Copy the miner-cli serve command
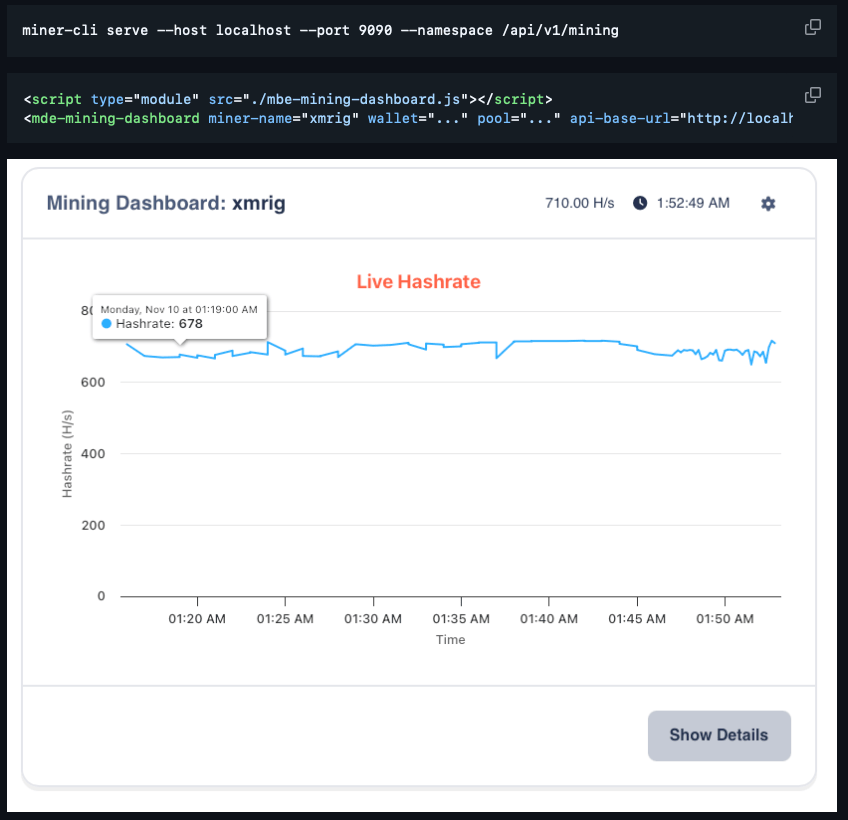The width and height of the screenshot is (848, 820). (813, 27)
